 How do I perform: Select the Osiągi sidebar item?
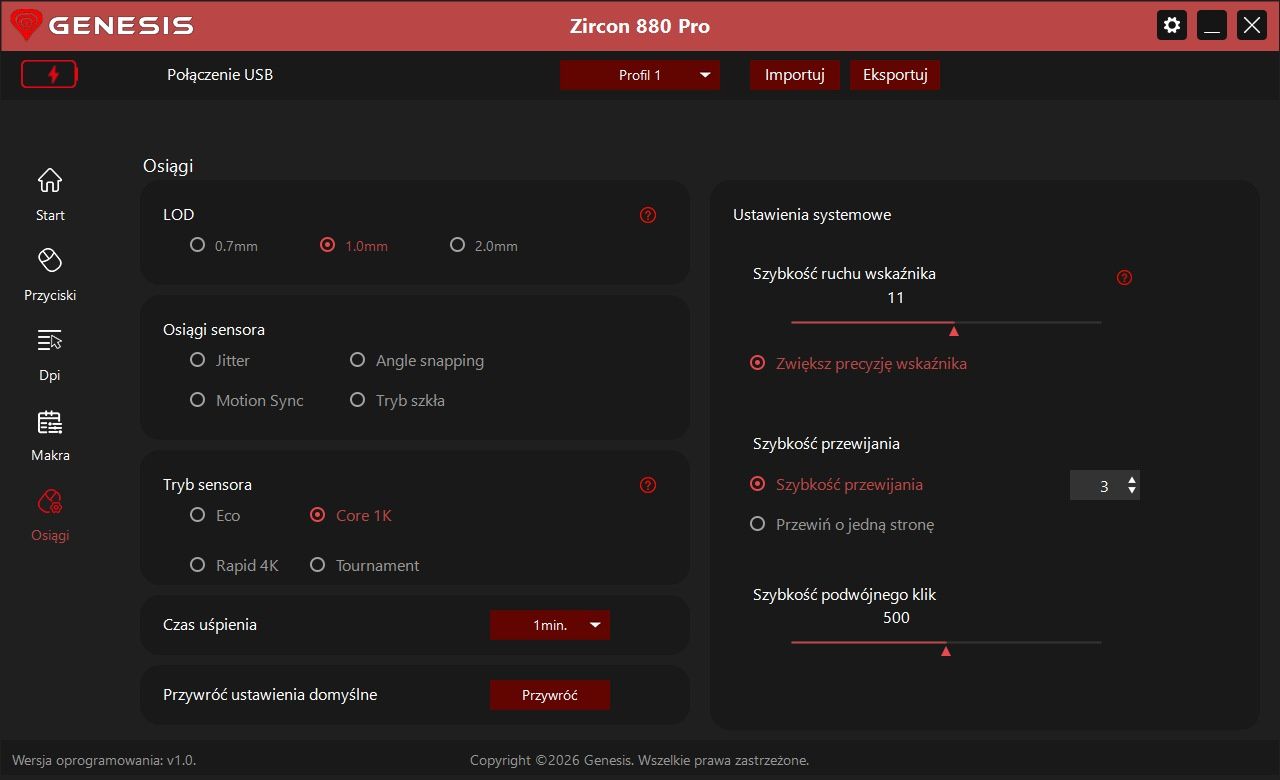50,515
